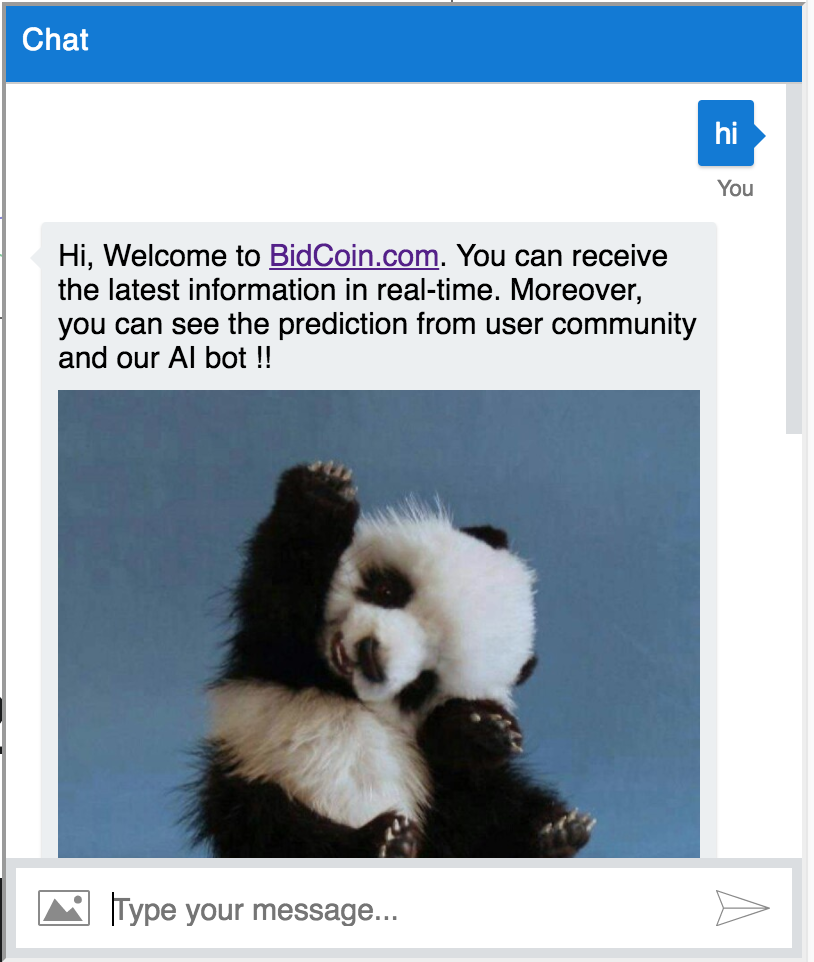Focus the 'Type your message...' field
The height and width of the screenshot is (962, 814).
point(405,909)
